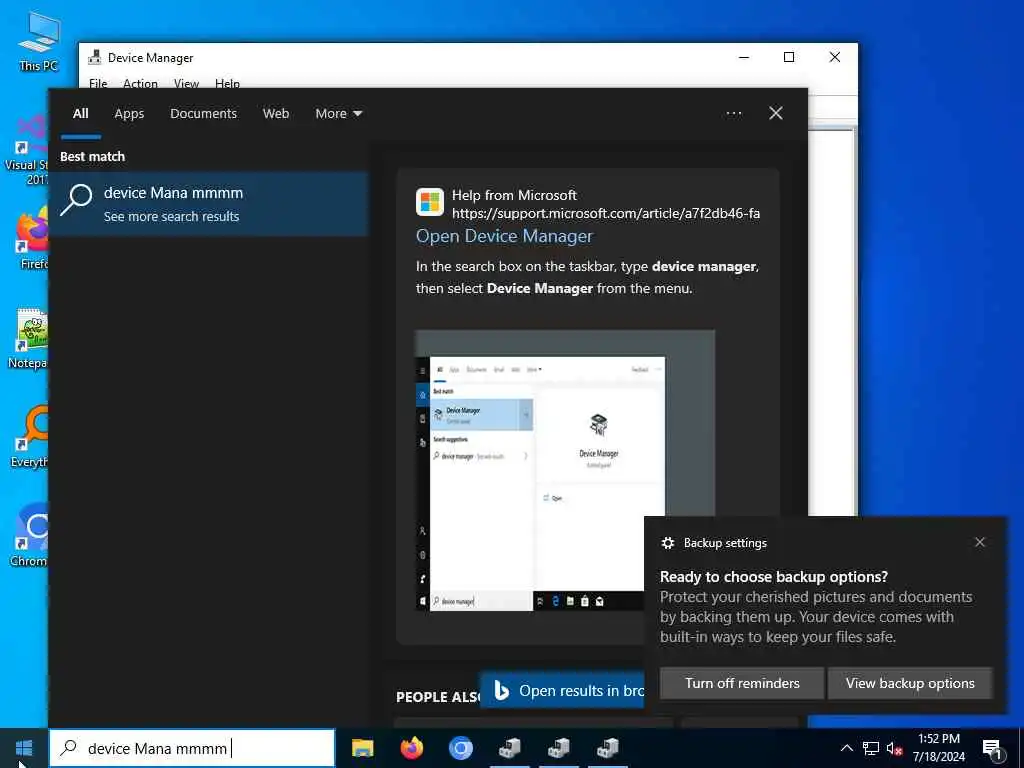Maximize the Device Manager window
The height and width of the screenshot is (768, 1024).
[x=789, y=57]
